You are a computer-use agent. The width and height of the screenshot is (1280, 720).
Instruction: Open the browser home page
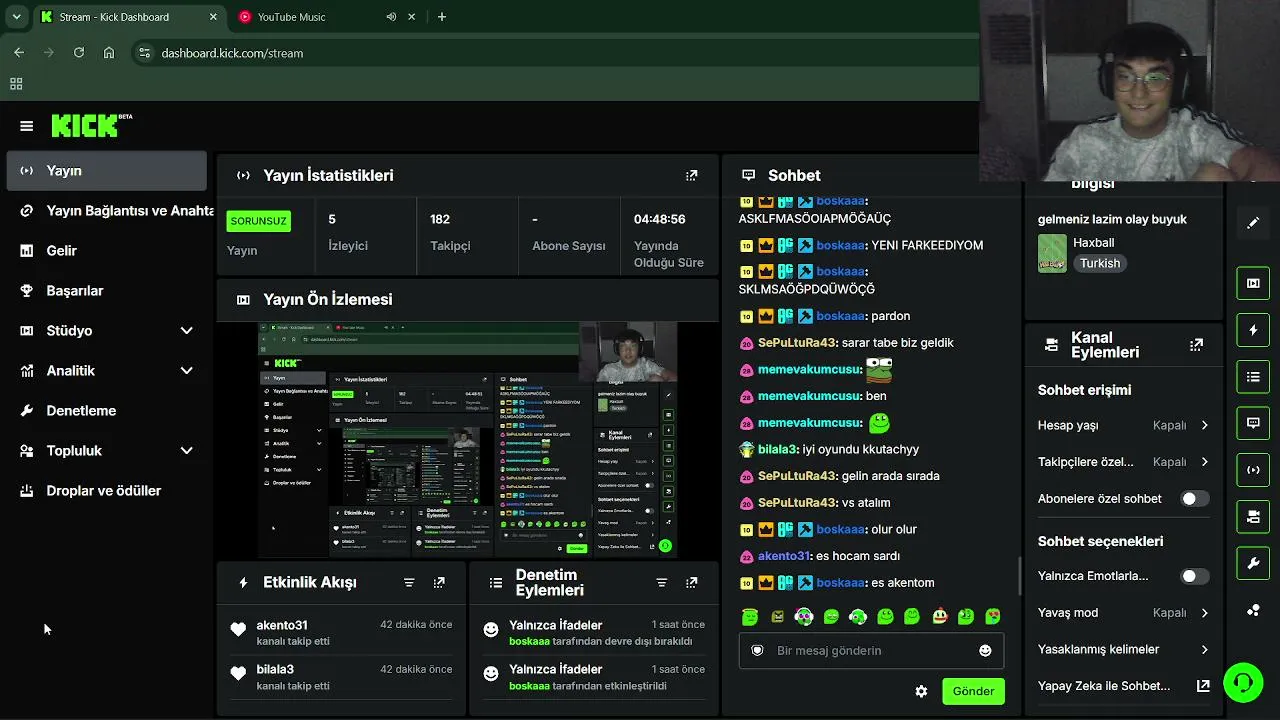pyautogui.click(x=109, y=52)
